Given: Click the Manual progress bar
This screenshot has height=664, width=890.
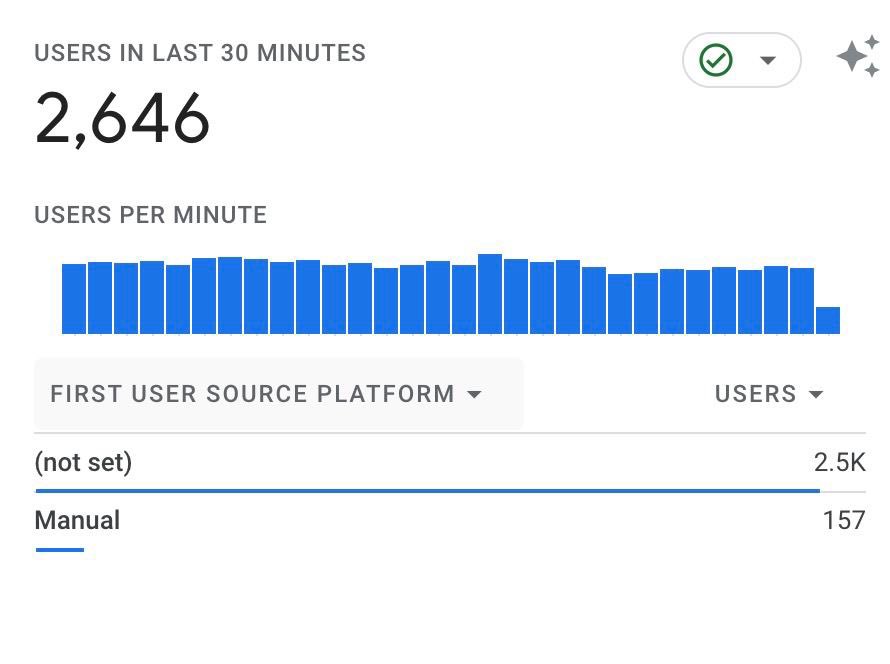Looking at the screenshot, I should click(60, 550).
